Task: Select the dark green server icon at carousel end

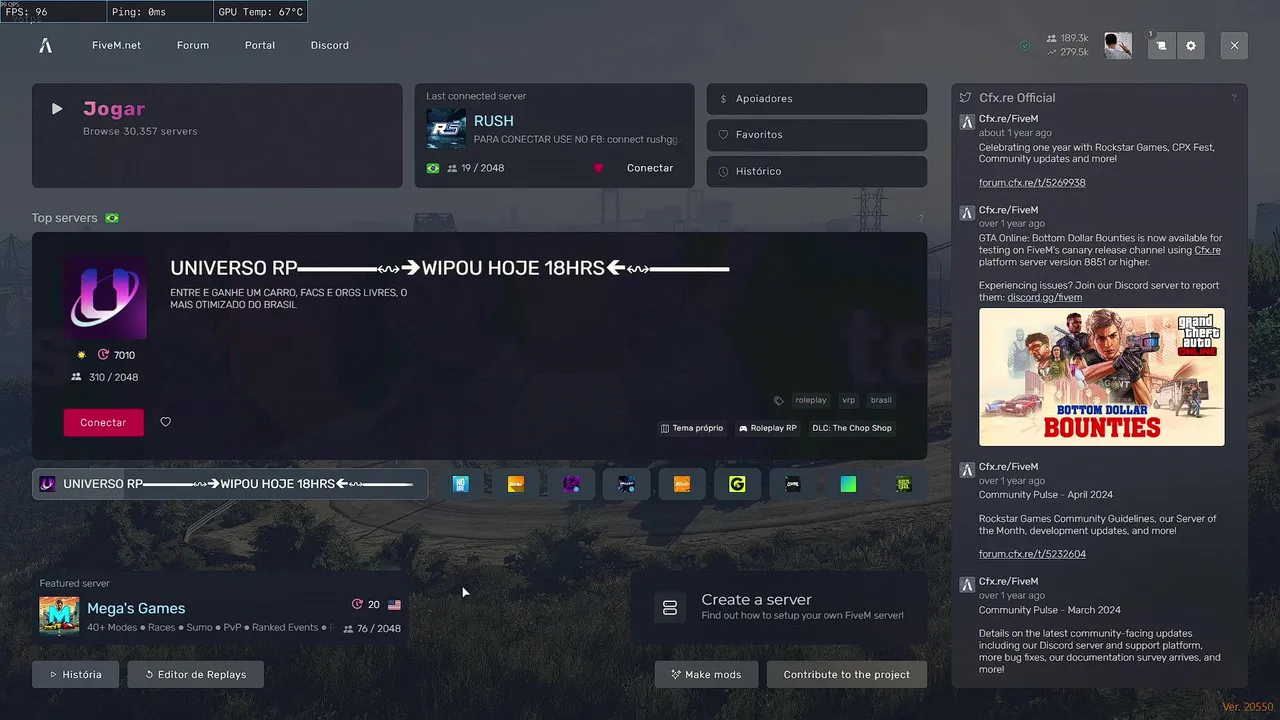Action: click(x=903, y=484)
